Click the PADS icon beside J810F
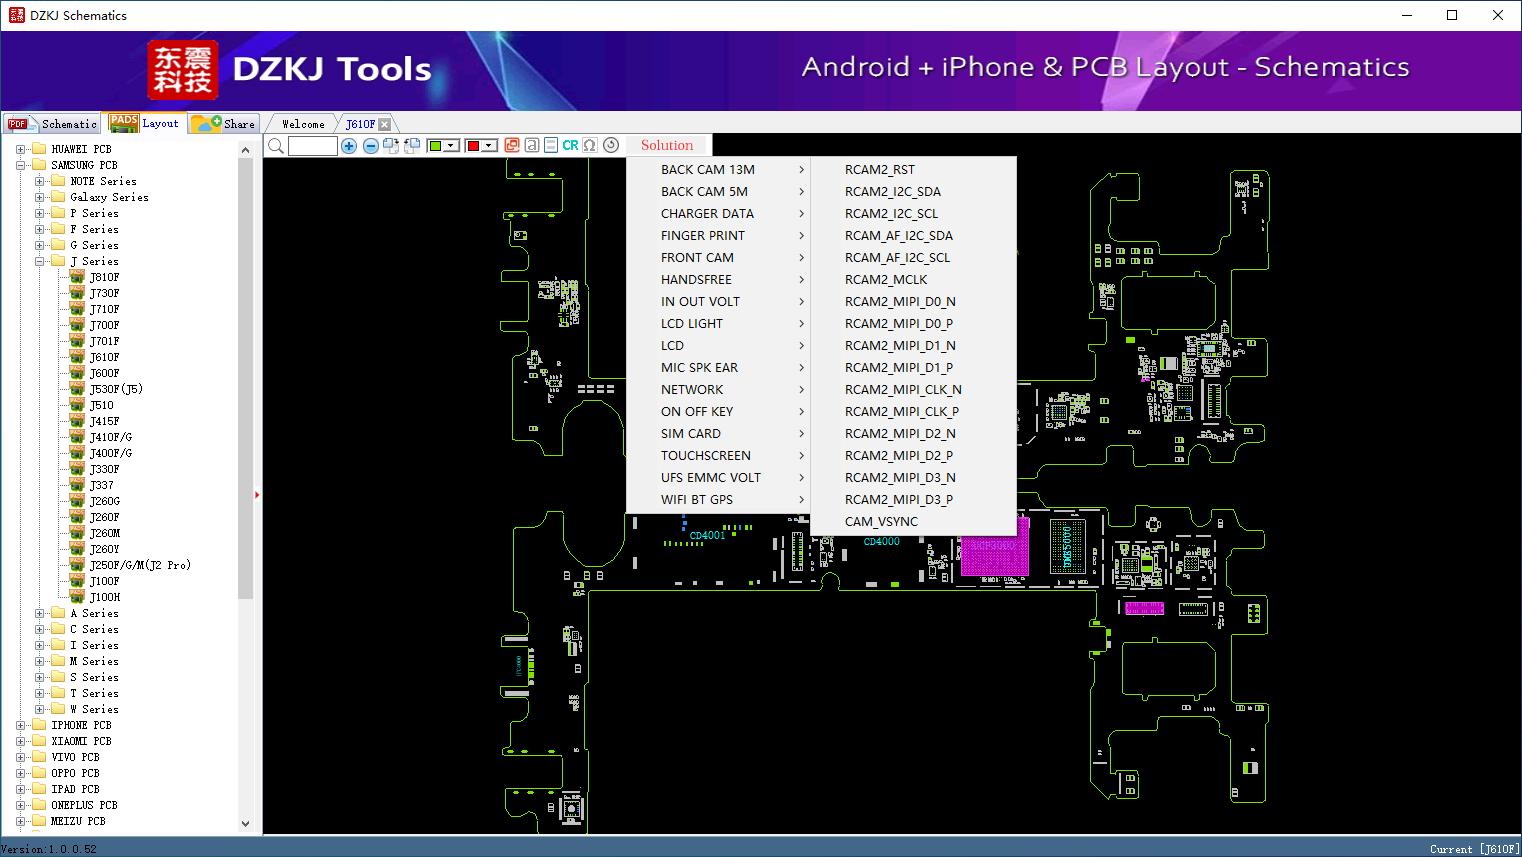 click(x=77, y=277)
